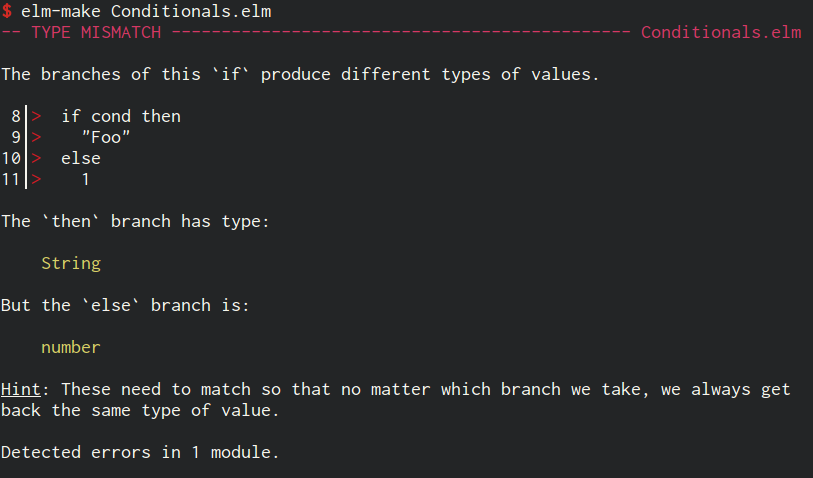Click the TYPE MISMATCH error heading
Screen dimensions: 813x478
pyautogui.click(x=96, y=32)
